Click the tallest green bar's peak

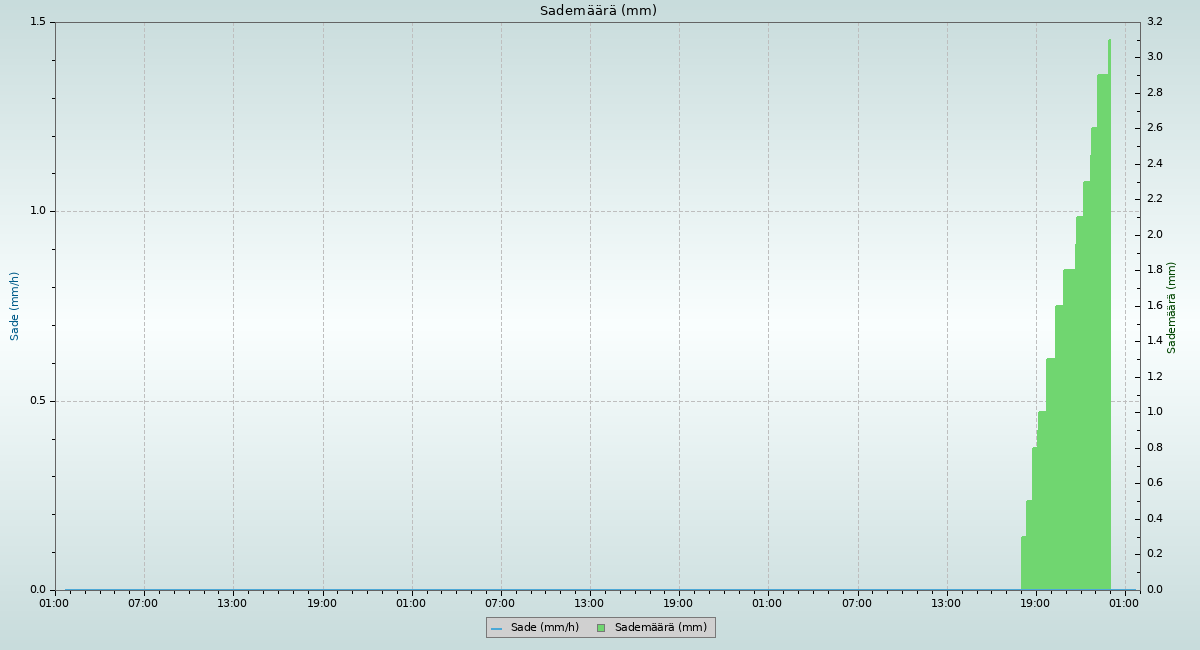click(x=1109, y=42)
